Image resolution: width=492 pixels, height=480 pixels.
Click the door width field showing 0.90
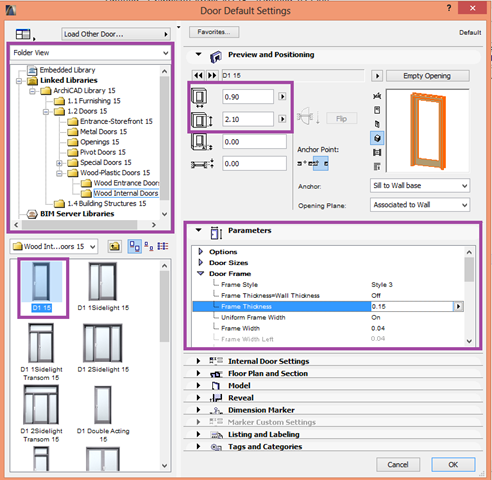[x=248, y=97]
